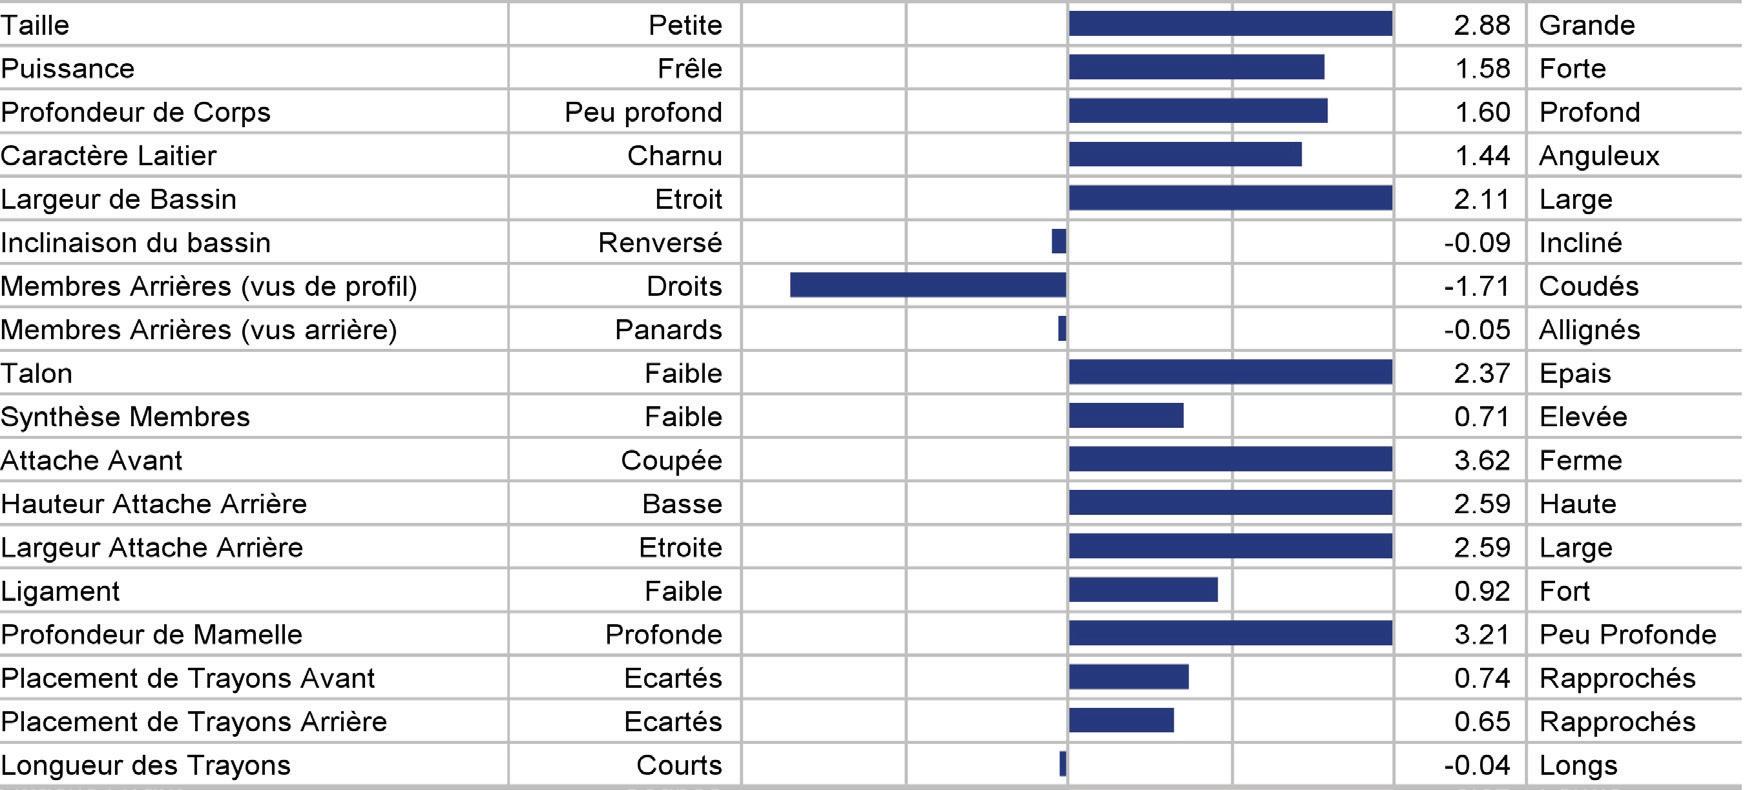Select the Longueur des Trayons label
This screenshot has height=790, width=1745.
coord(145,765)
